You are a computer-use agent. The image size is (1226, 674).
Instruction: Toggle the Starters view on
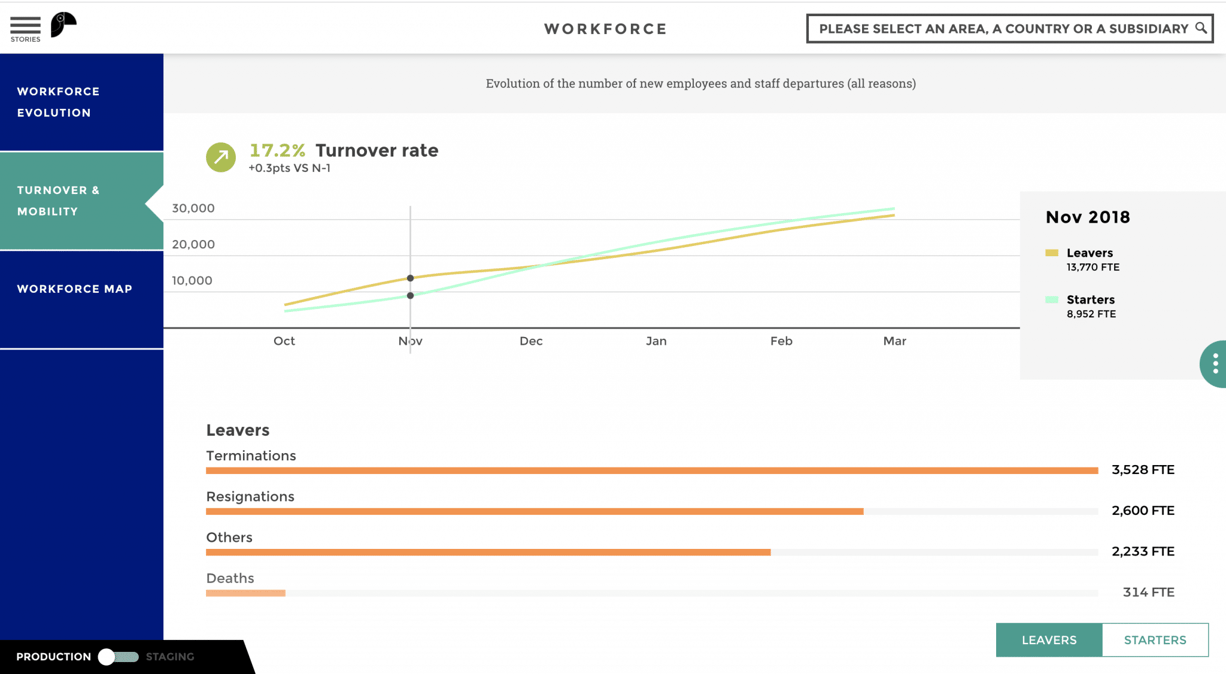[1155, 640]
